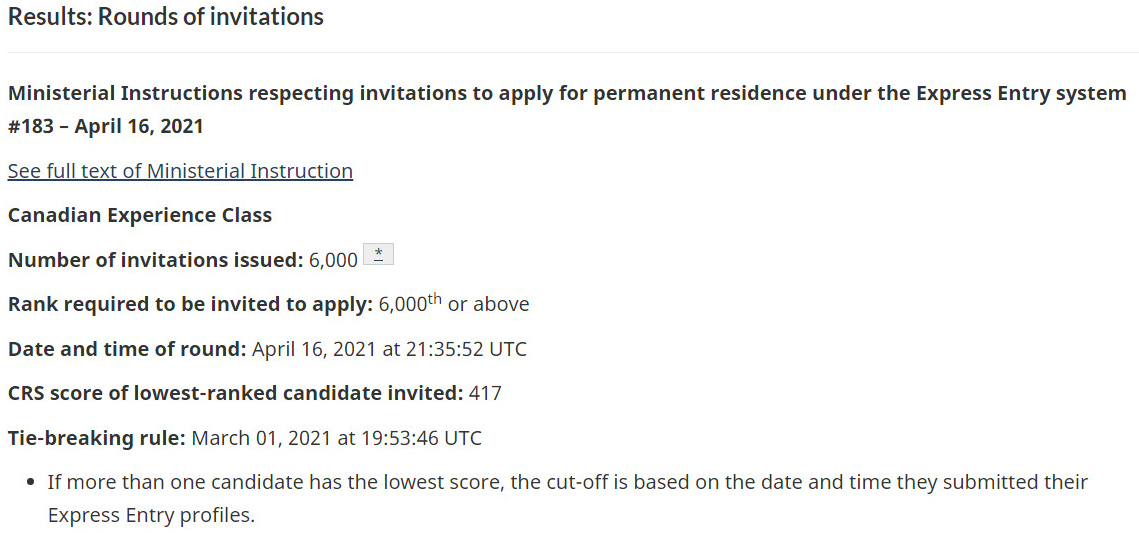Open the full text of Ministerial Instruction link

click(180, 171)
